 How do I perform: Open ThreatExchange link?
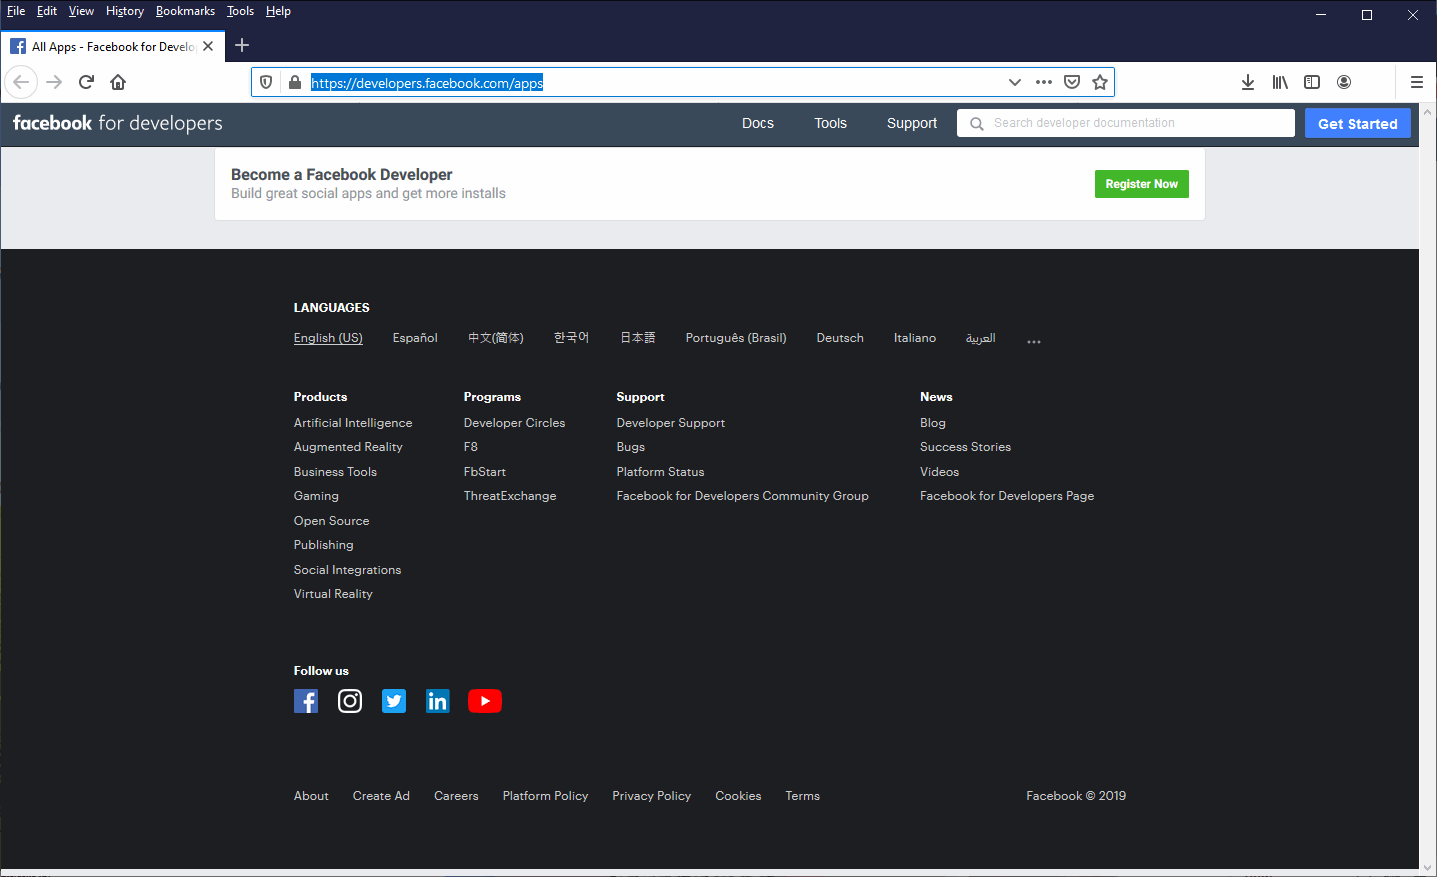(x=510, y=496)
